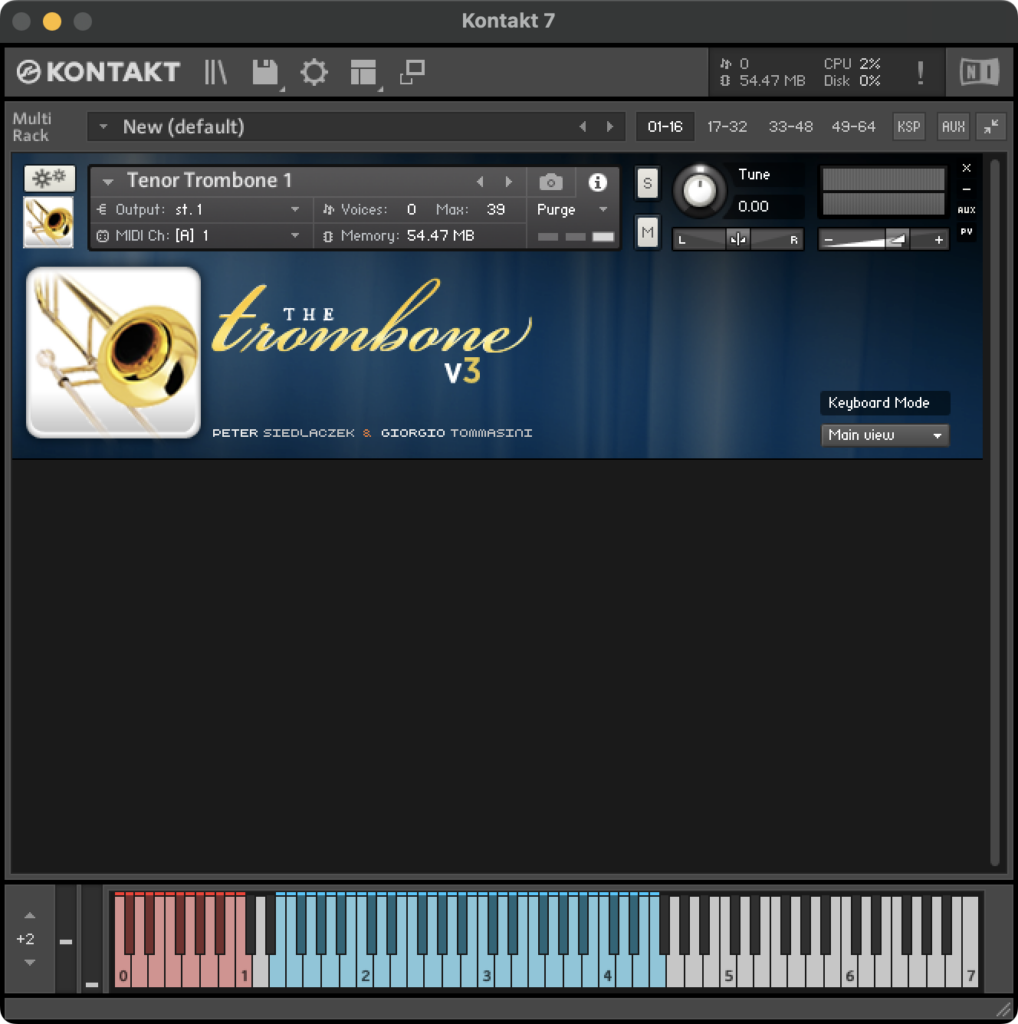1018x1024 pixels.
Task: Toggle the PV performance view button
Action: [x=966, y=232]
